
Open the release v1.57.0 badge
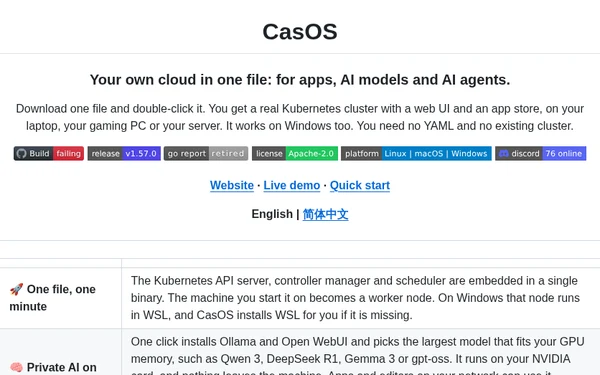pos(124,153)
